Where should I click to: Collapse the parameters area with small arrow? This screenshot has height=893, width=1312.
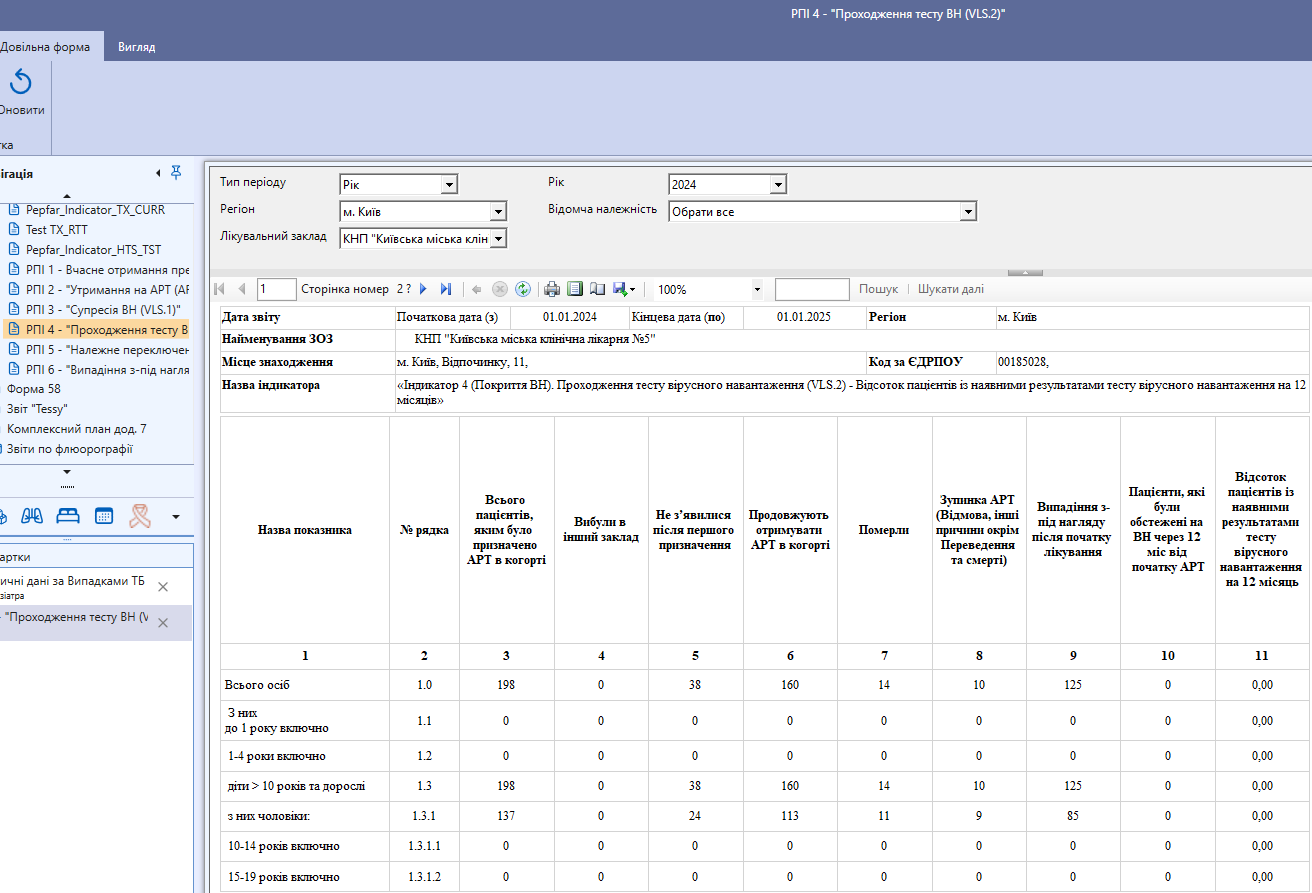(1025, 272)
